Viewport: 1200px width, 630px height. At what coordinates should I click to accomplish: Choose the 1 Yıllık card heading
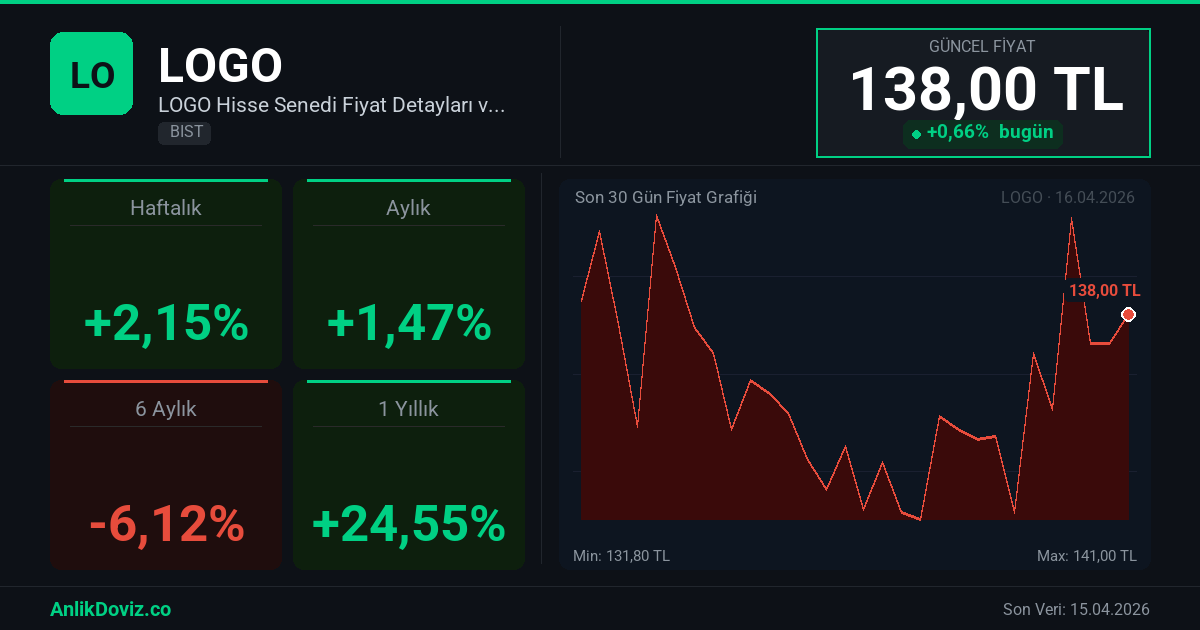pyautogui.click(x=408, y=409)
